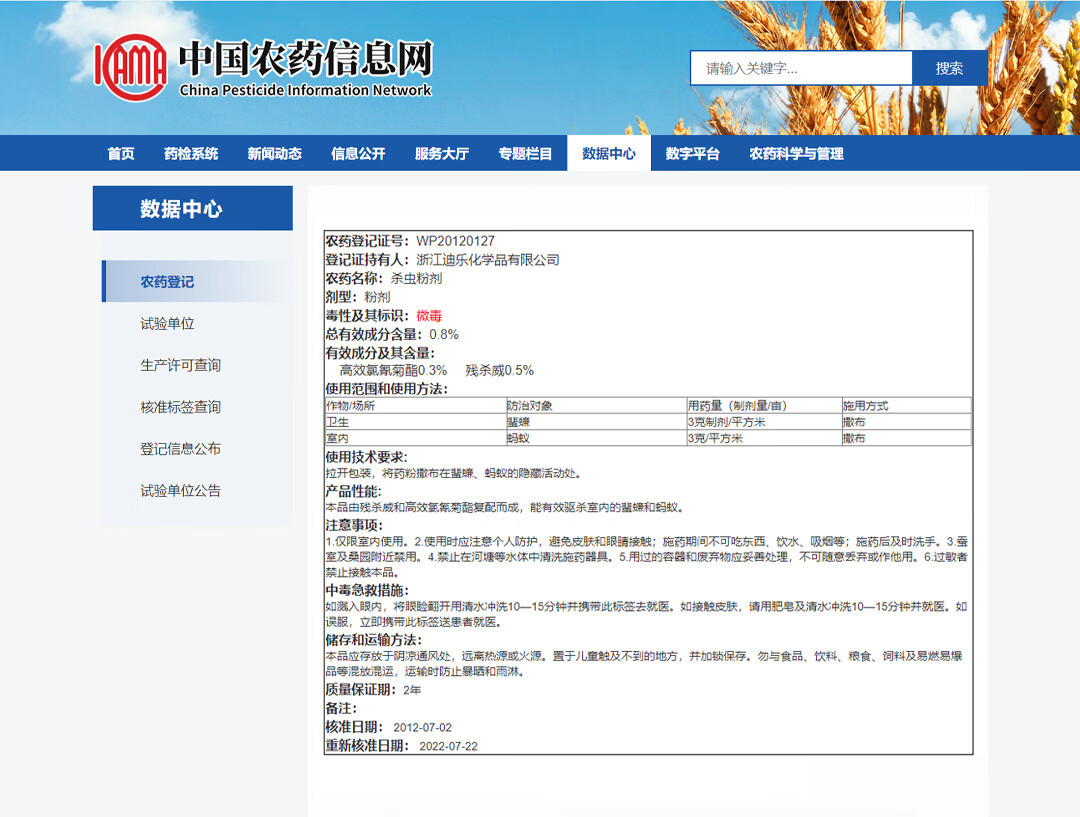This screenshot has height=817, width=1080.
Task: Select the 数据中心 navigation tab
Action: coord(608,153)
